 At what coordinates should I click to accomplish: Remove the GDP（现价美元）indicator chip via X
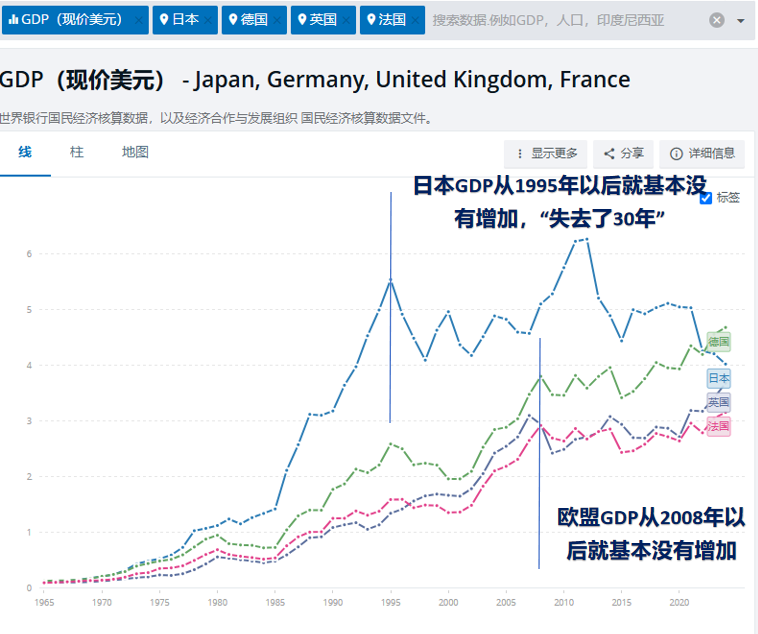point(139,20)
